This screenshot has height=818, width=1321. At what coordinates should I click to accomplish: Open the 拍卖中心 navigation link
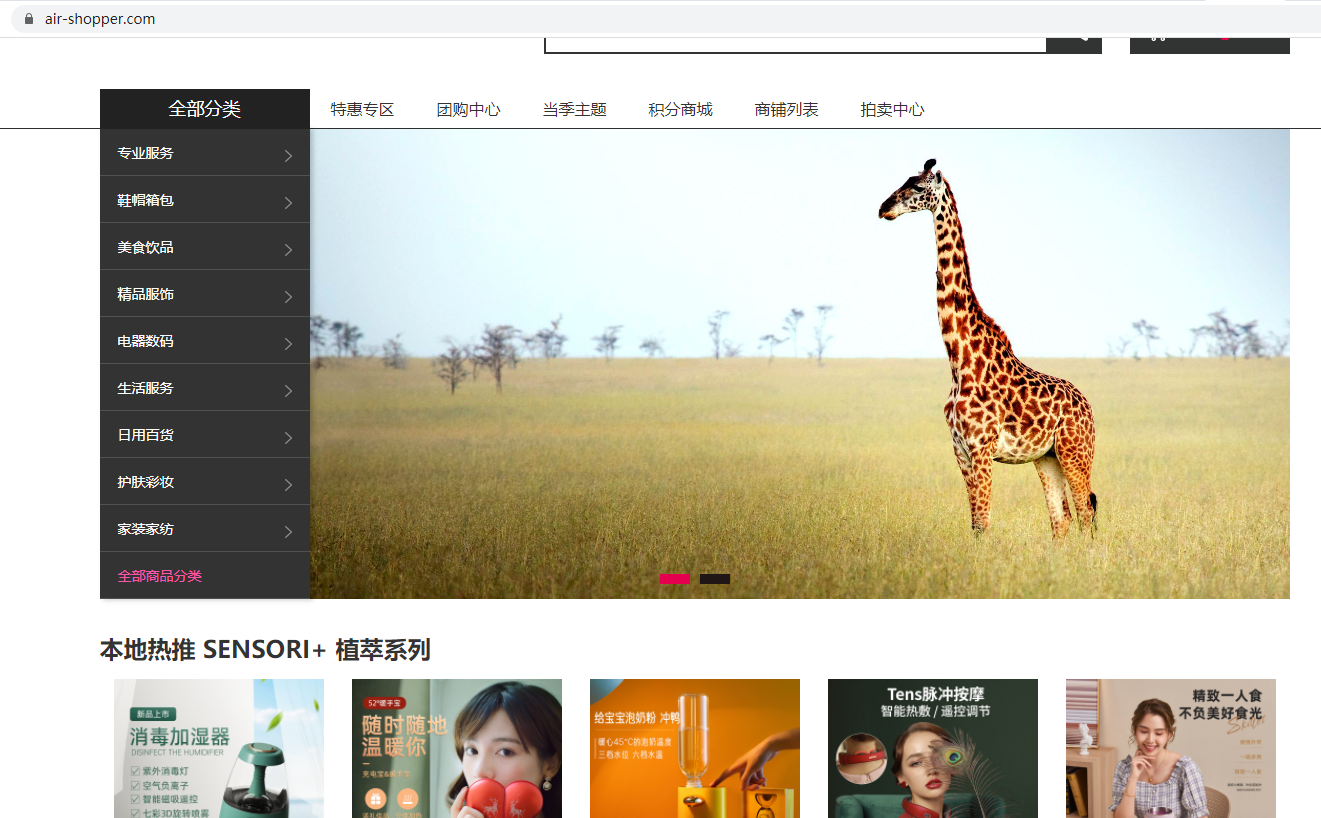(x=892, y=110)
